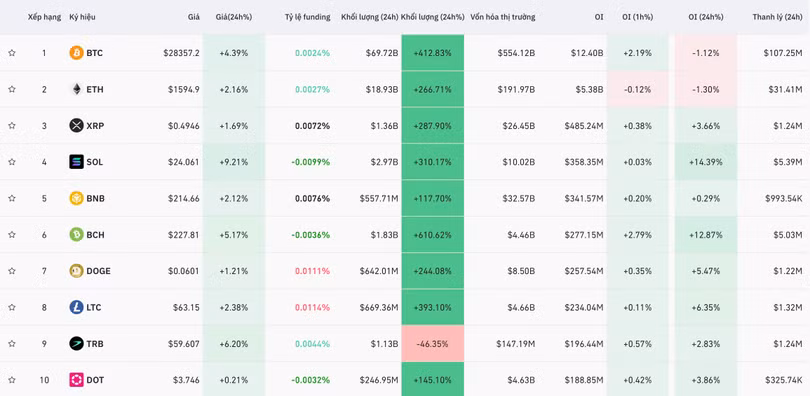Favorite ETH with its star
The image size is (810, 396).
coord(12,89)
